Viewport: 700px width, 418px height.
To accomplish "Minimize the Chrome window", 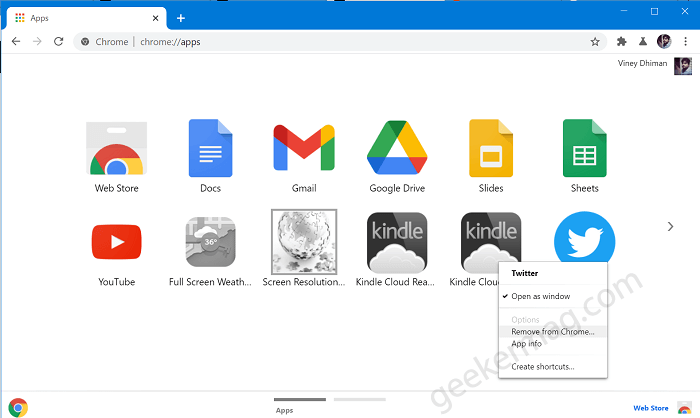I will pyautogui.click(x=624, y=11).
